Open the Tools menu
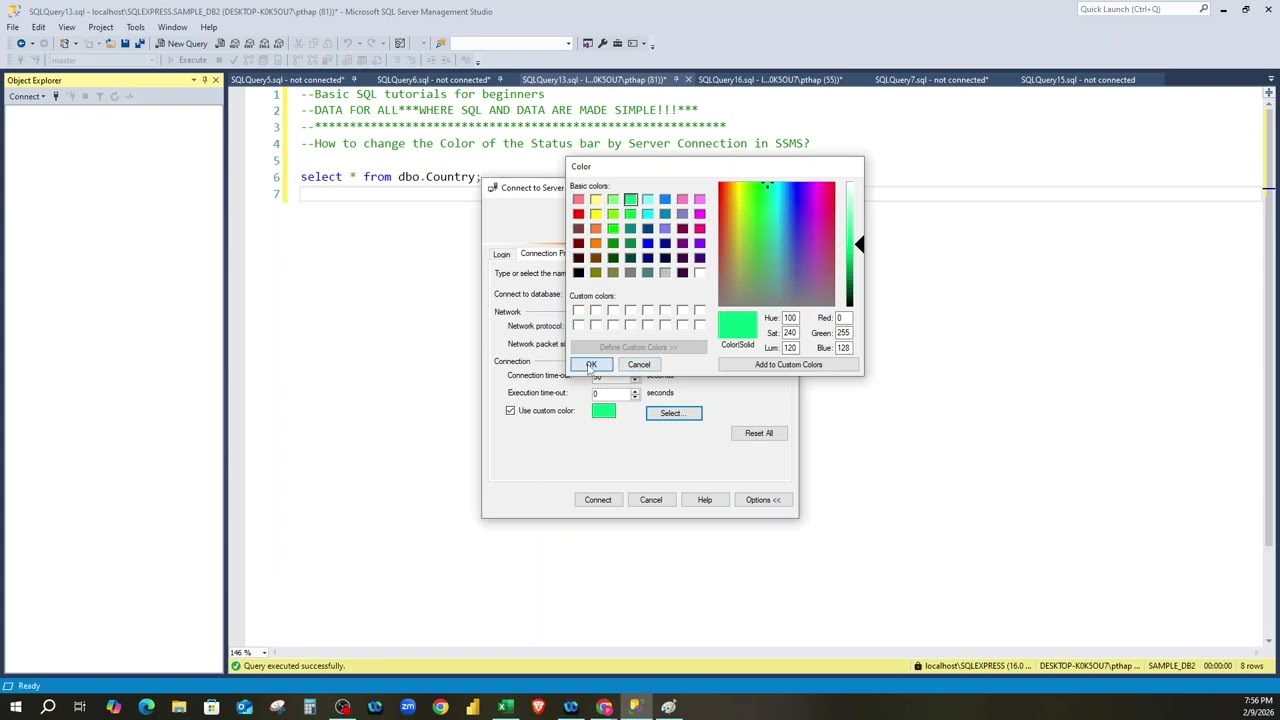 point(135,27)
